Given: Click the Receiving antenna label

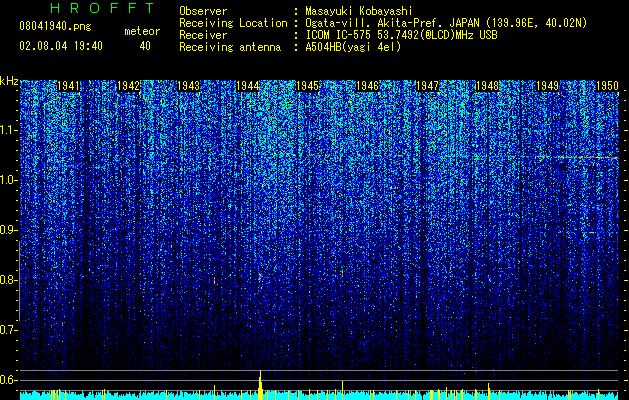Looking at the screenshot, I should (230, 47).
